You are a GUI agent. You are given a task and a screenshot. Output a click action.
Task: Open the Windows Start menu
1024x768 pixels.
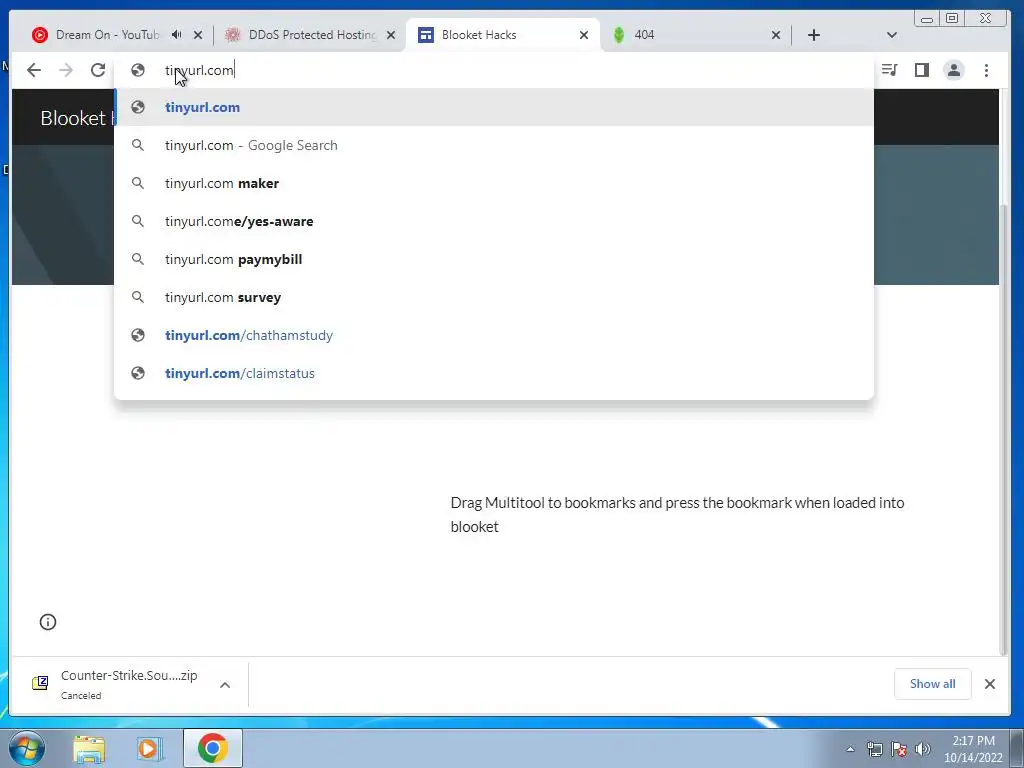coord(25,748)
